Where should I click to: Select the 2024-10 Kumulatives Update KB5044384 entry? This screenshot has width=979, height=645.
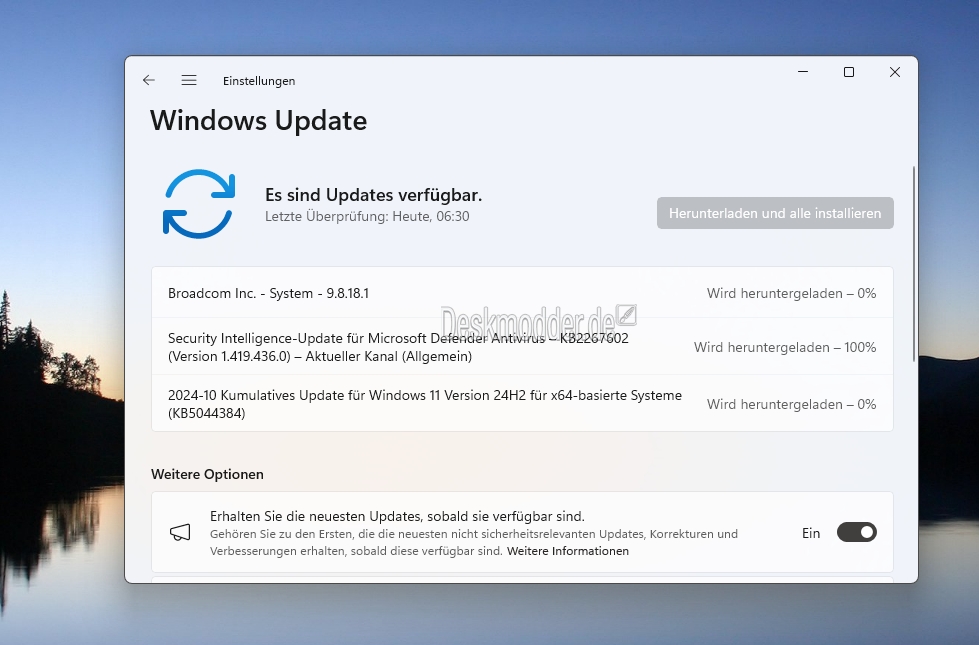coord(522,403)
